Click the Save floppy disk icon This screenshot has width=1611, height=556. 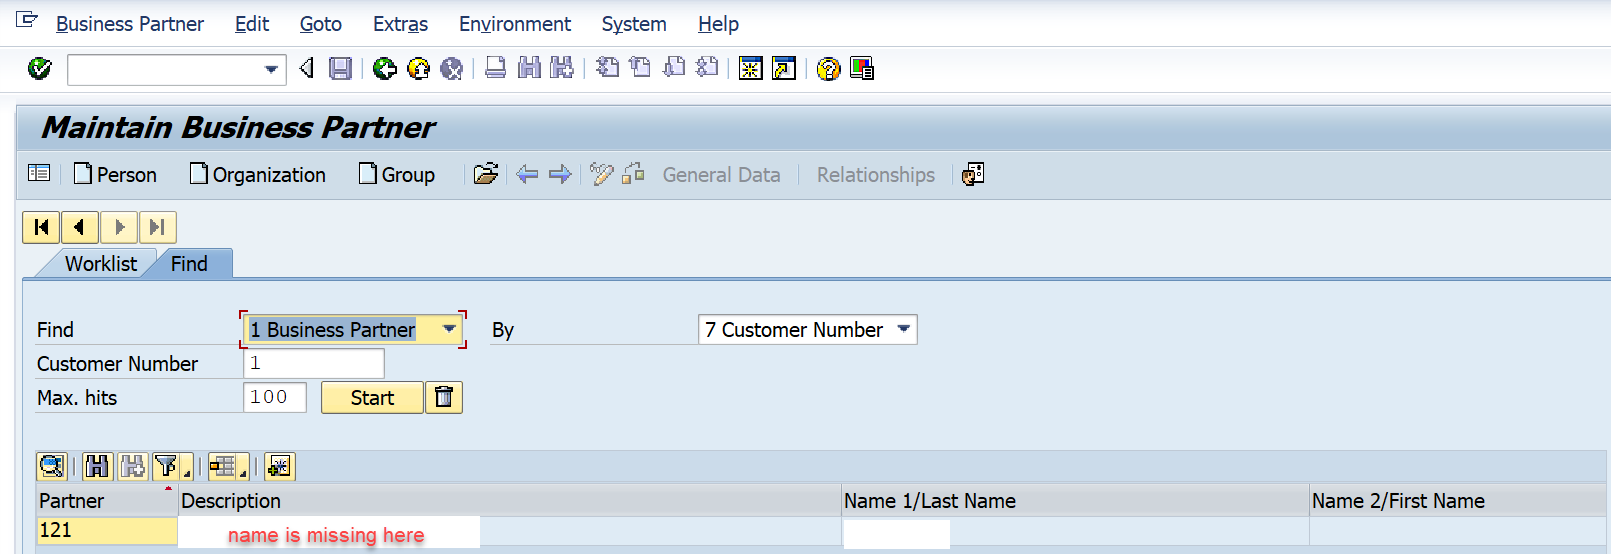341,68
